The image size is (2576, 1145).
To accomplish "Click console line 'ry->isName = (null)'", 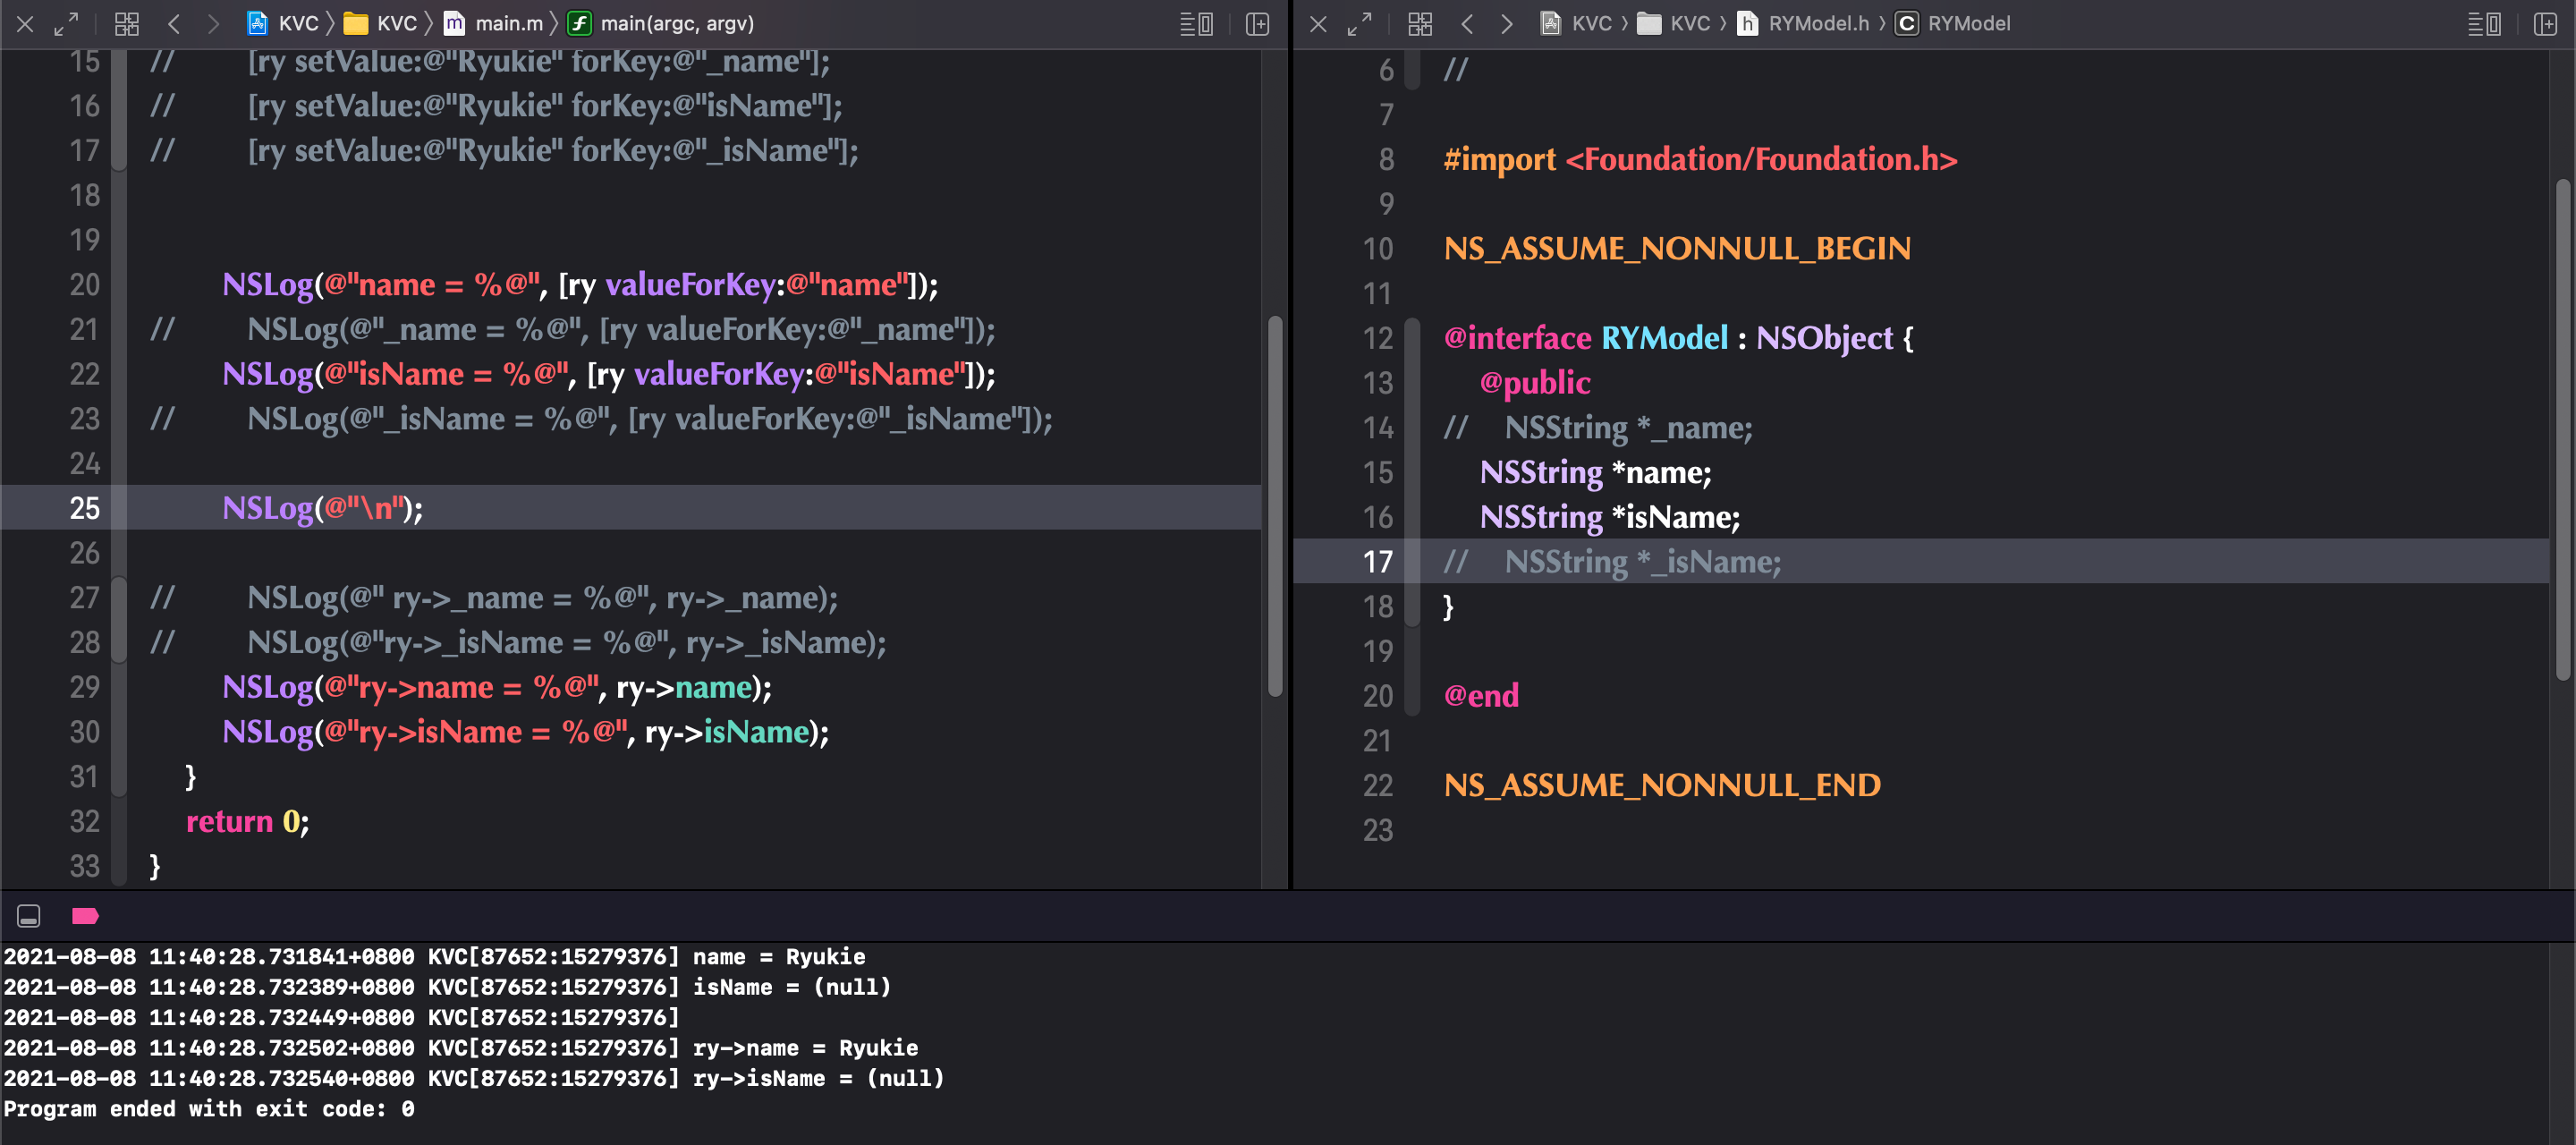I will pyautogui.click(x=818, y=1079).
